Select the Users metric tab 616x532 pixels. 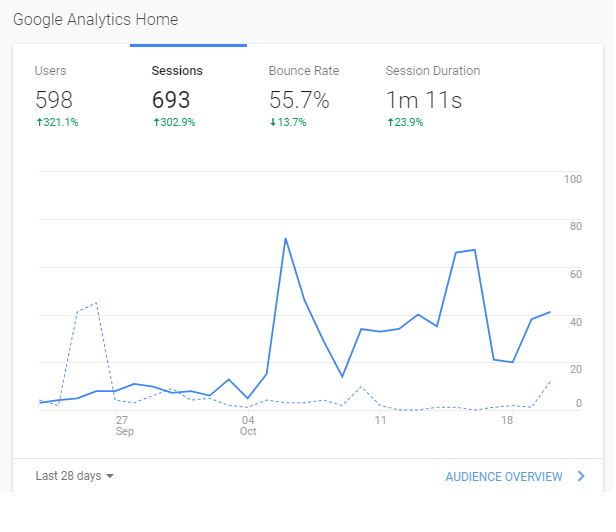point(71,96)
